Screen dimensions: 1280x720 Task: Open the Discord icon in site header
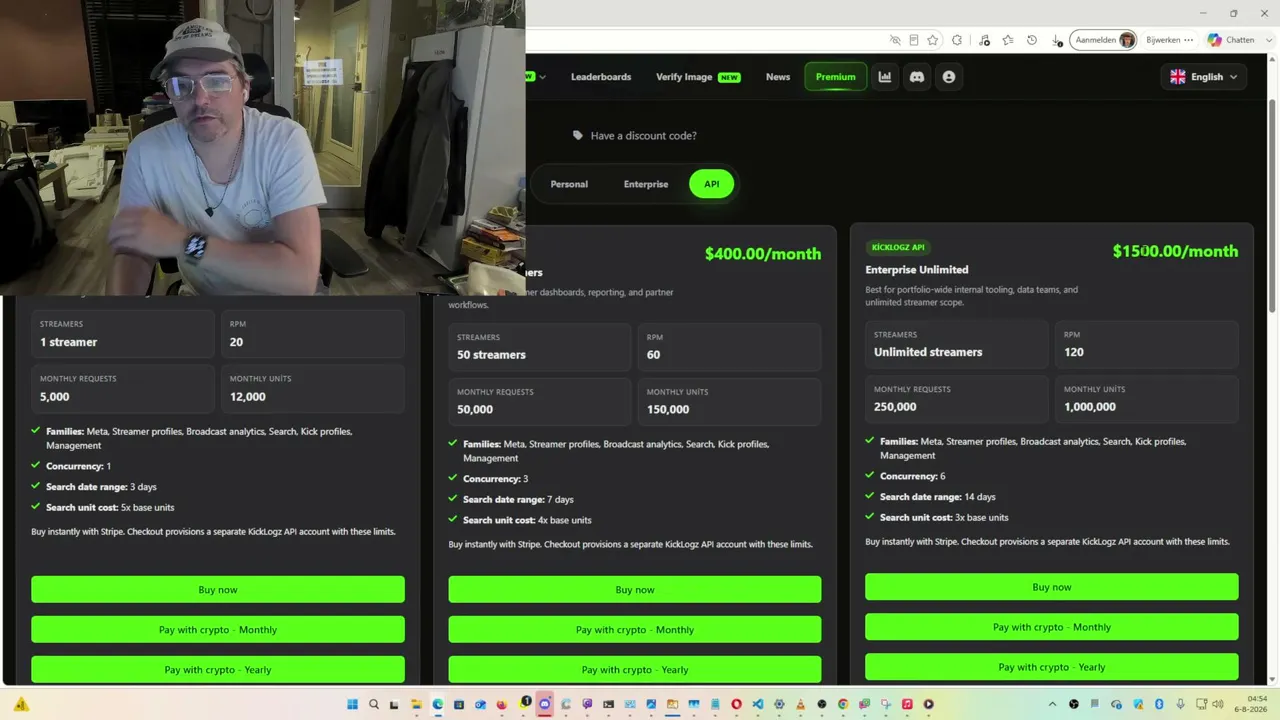[x=917, y=77]
